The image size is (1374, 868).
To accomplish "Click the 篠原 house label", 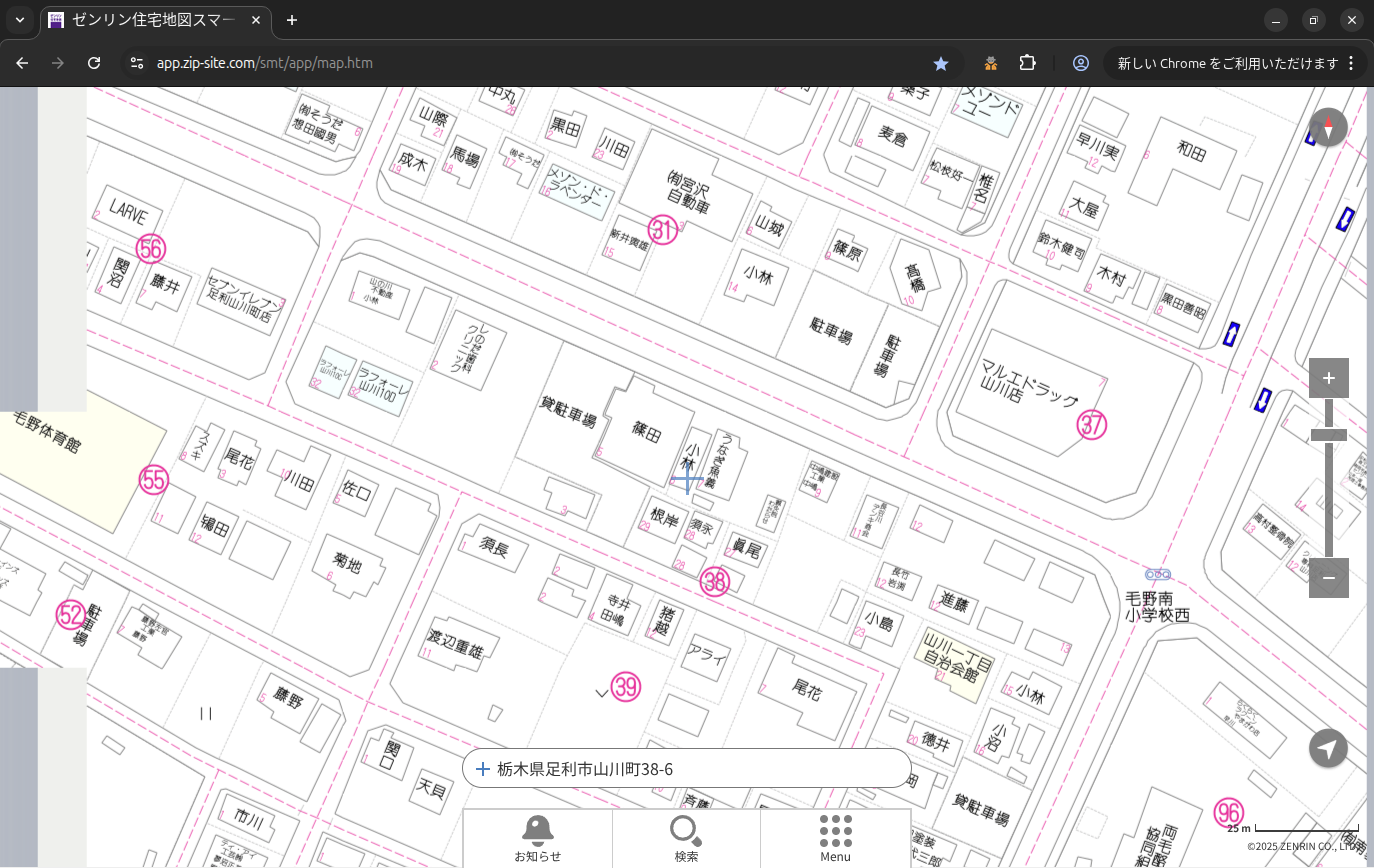I will pos(848,249).
